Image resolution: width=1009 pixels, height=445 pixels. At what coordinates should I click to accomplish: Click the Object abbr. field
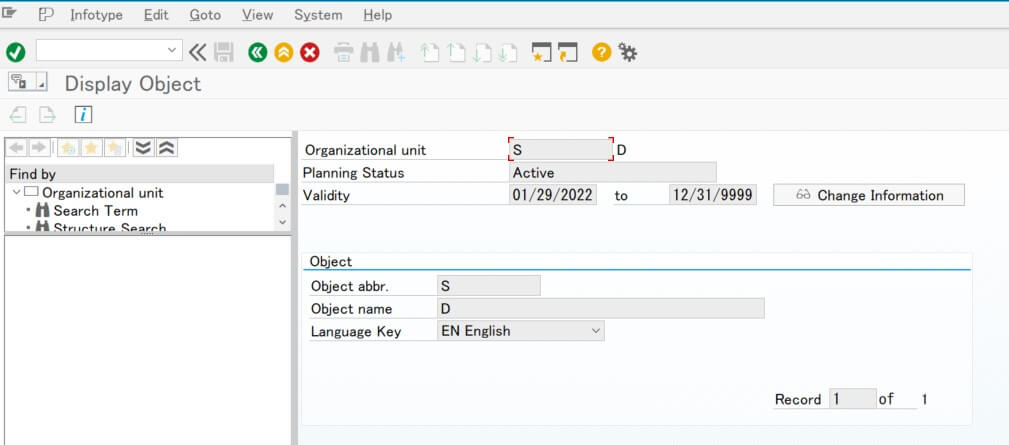click(488, 286)
